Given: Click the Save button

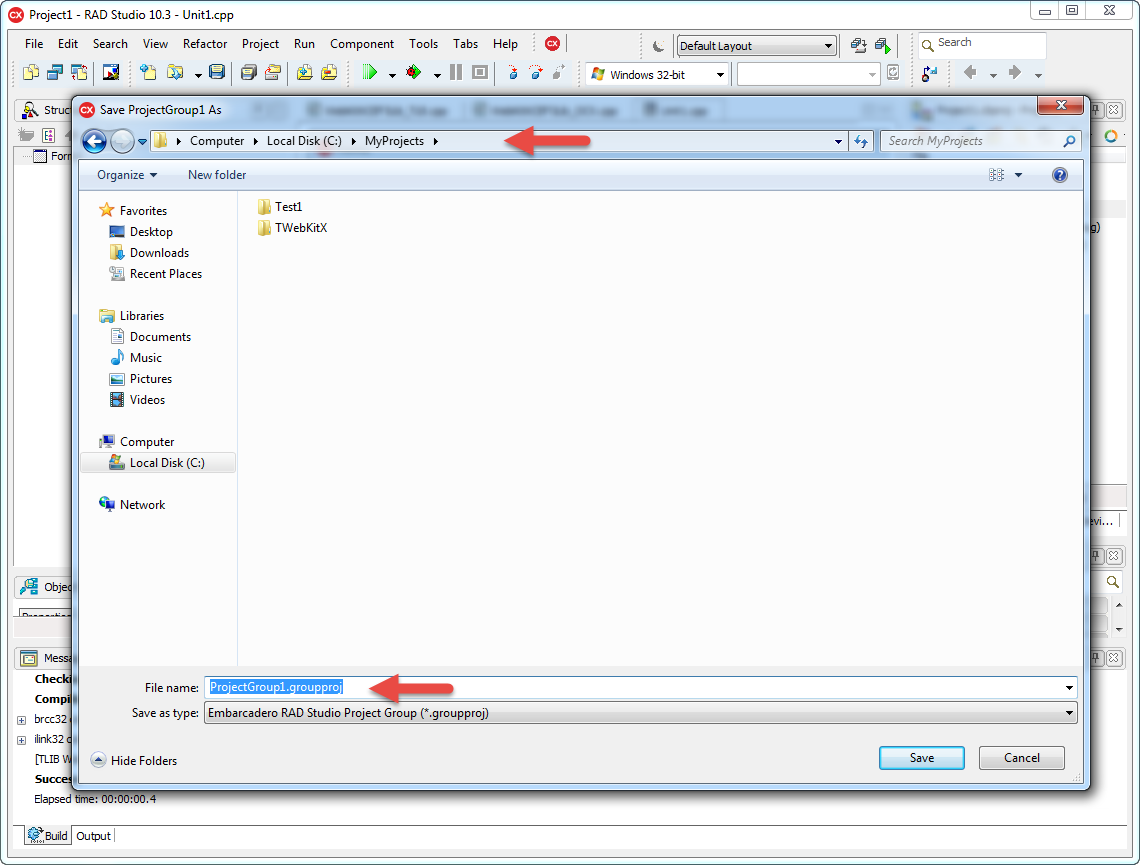Looking at the screenshot, I should [921, 757].
